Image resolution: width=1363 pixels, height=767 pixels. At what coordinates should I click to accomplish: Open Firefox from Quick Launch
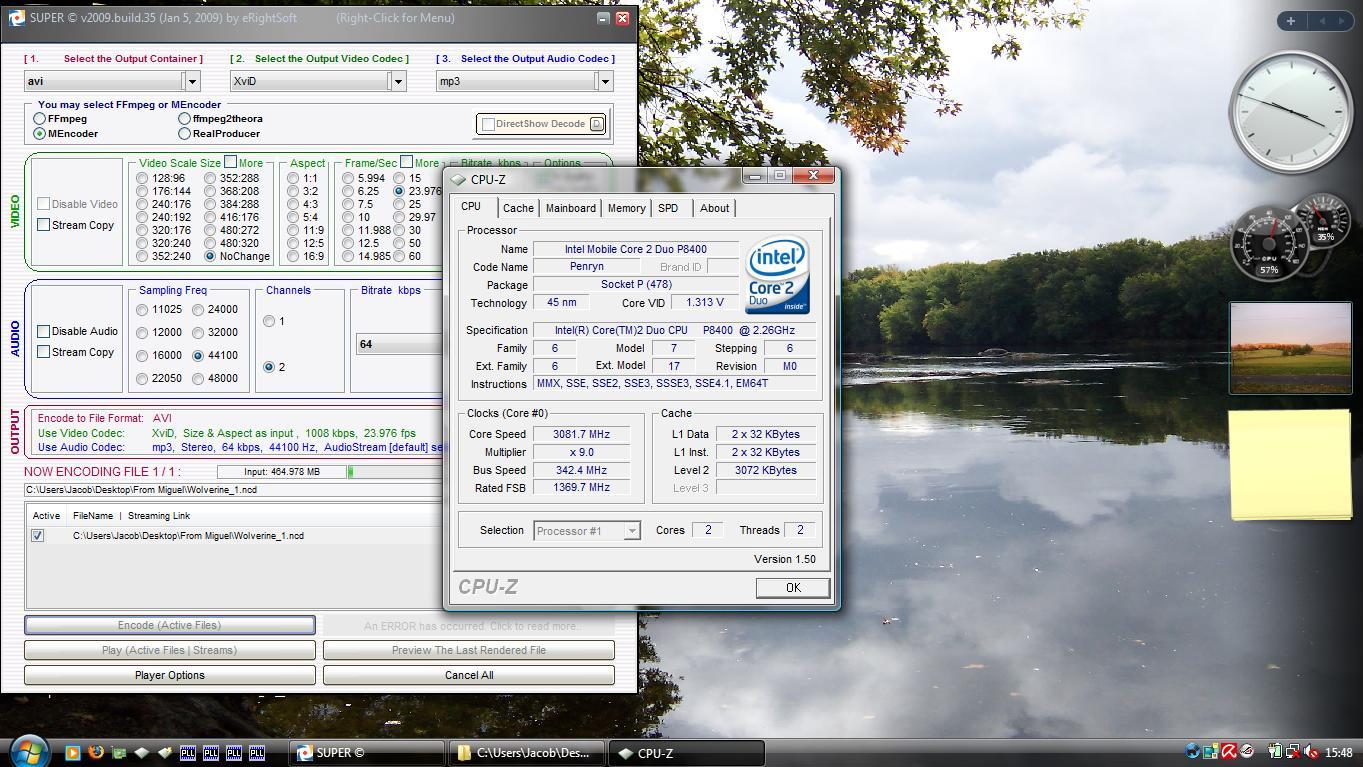[96, 752]
